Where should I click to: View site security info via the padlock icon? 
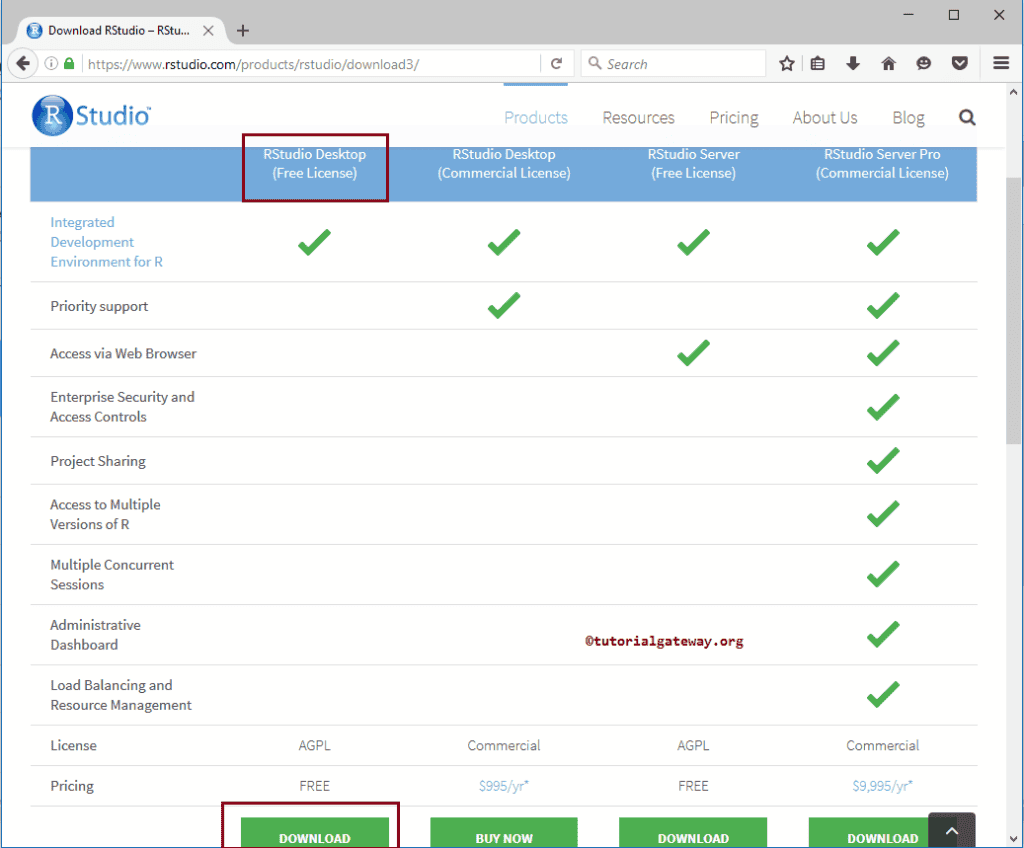(x=67, y=62)
